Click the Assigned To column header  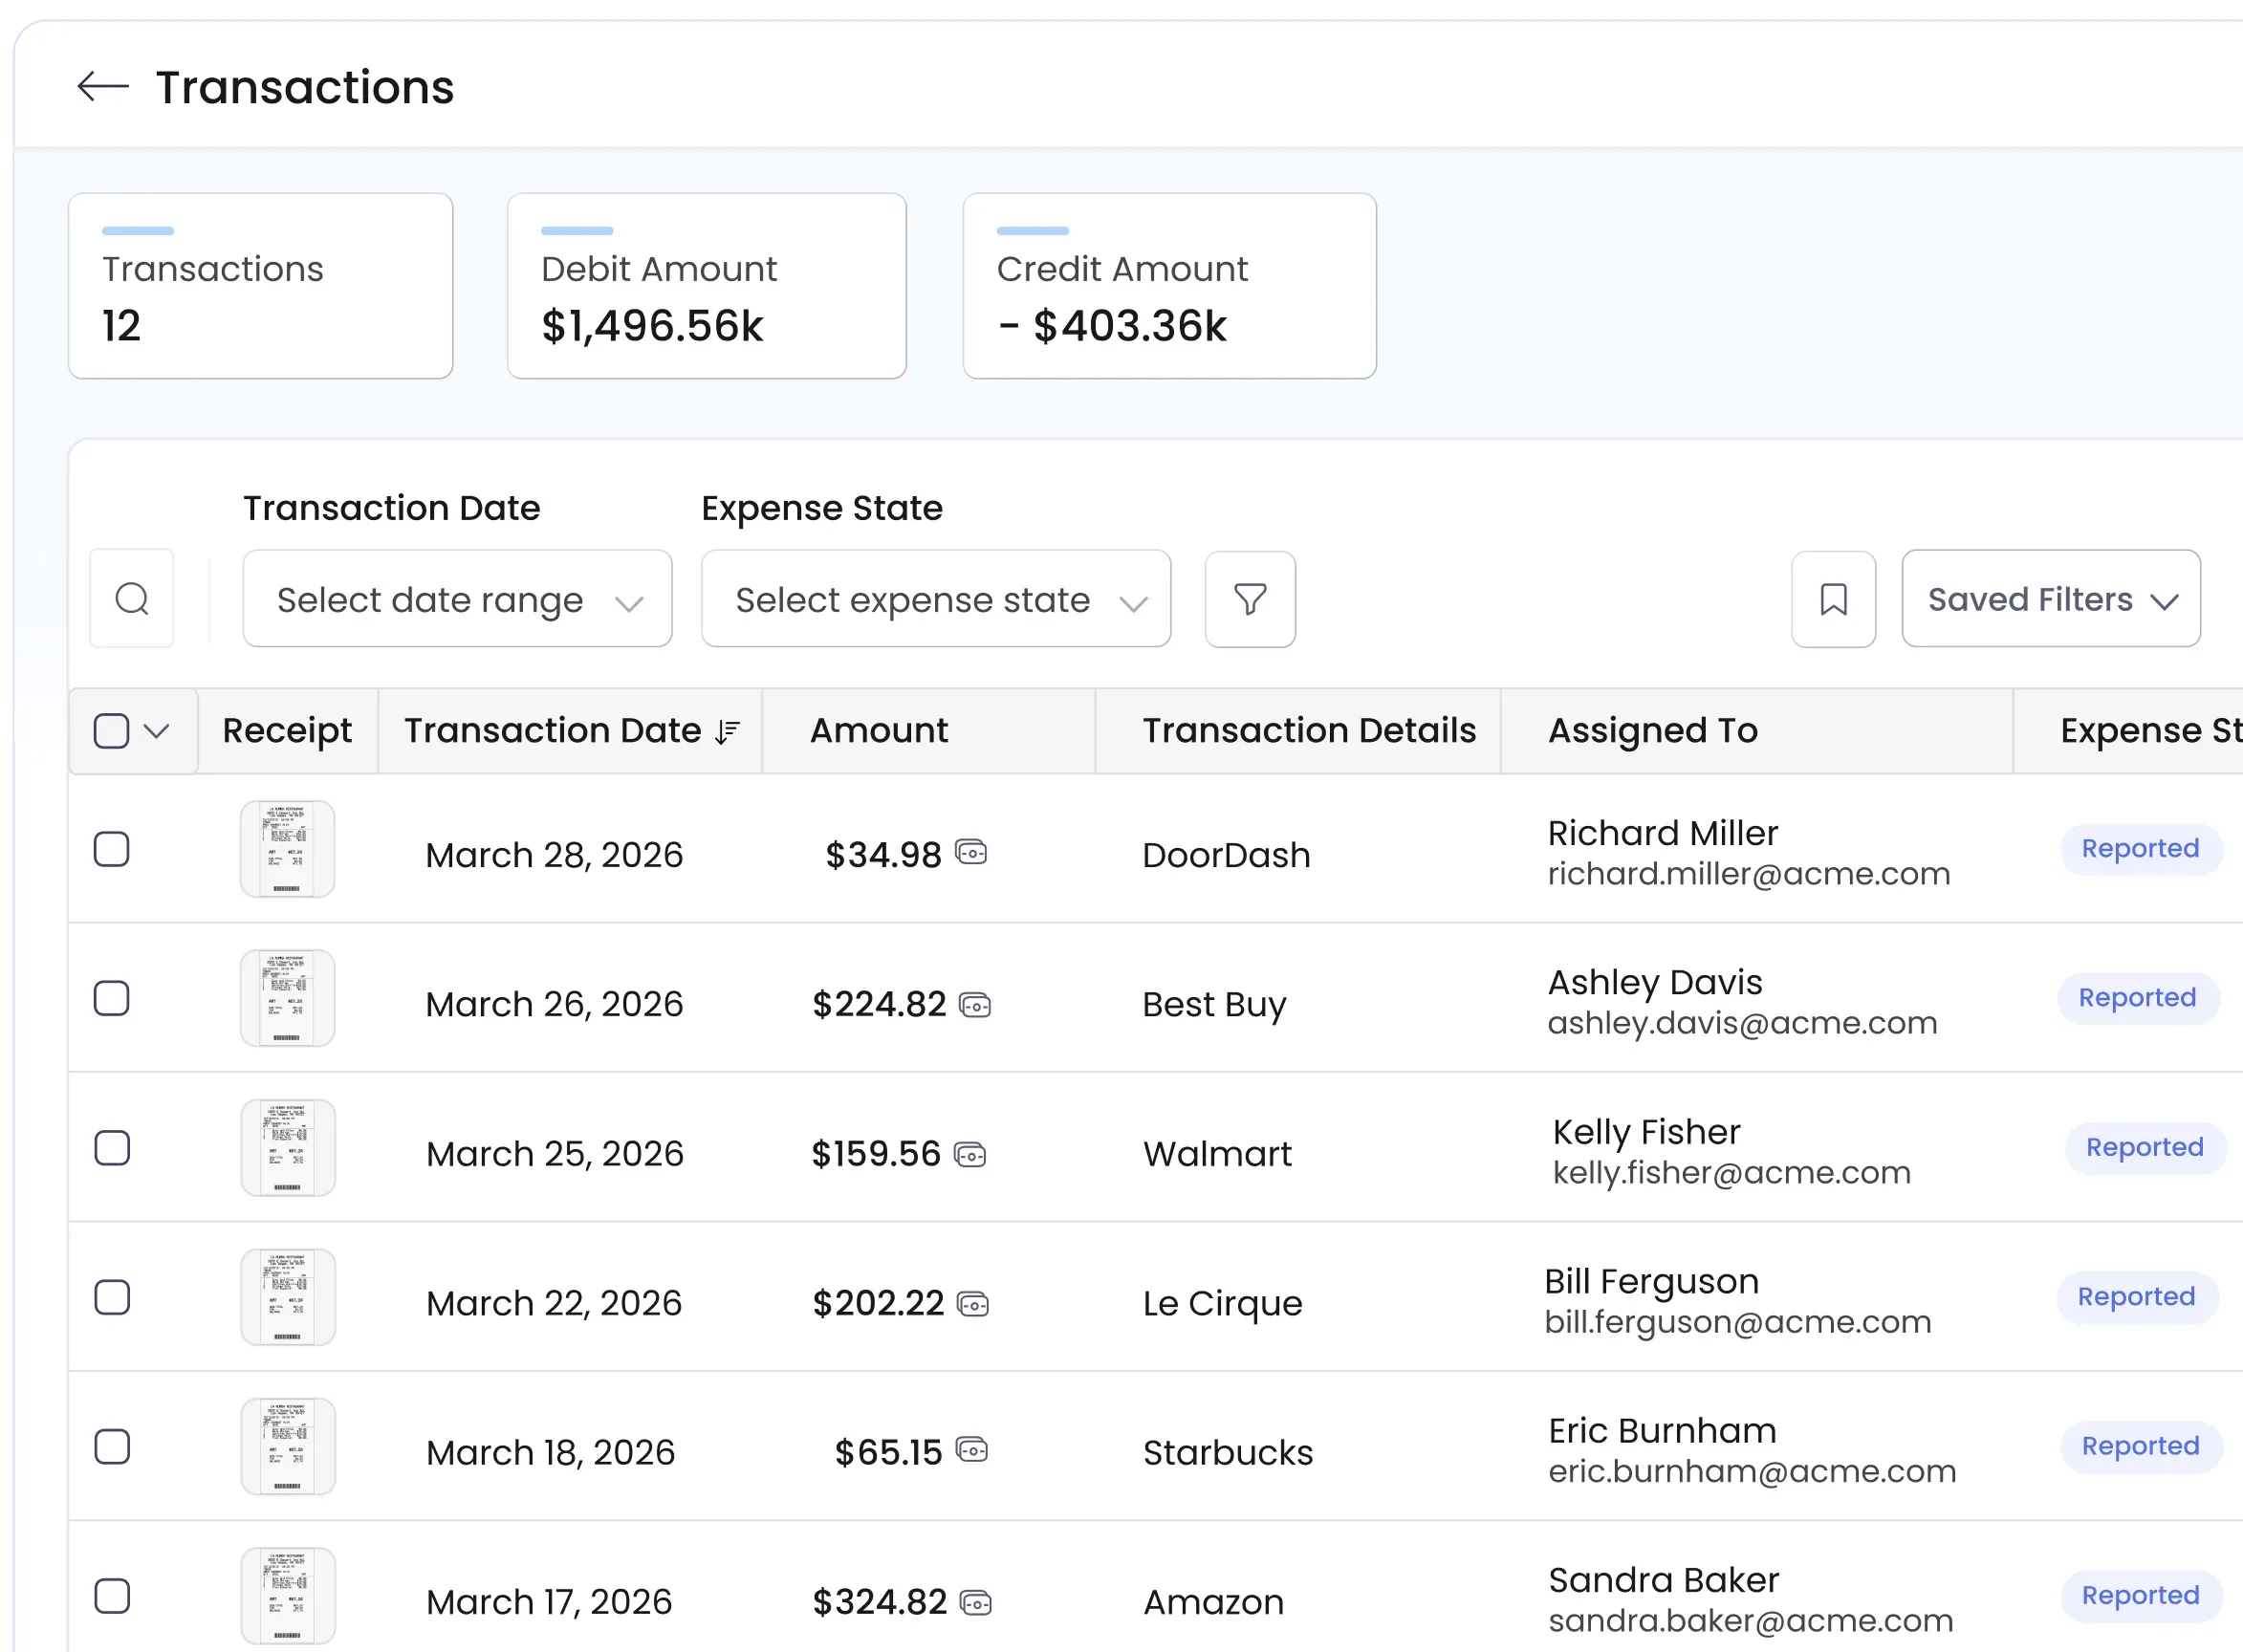coord(1652,730)
